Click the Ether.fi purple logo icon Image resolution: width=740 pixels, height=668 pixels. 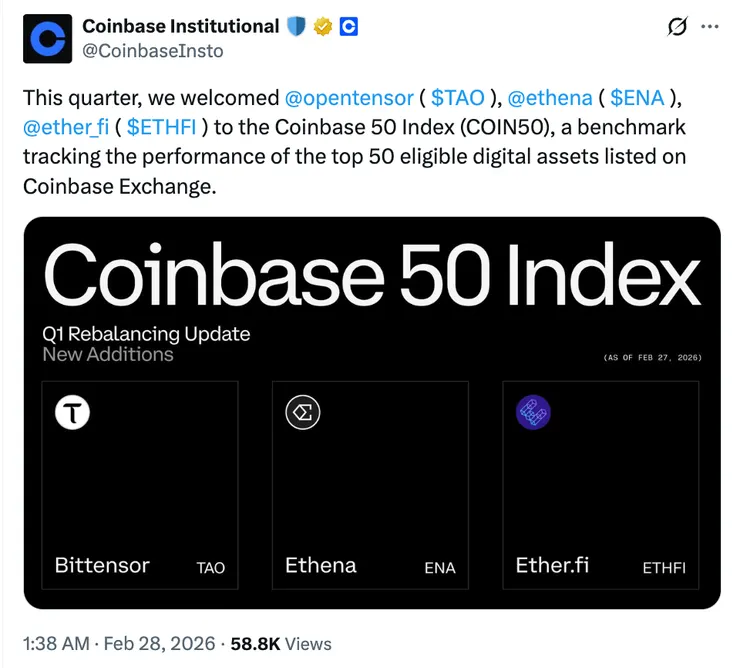(532, 412)
